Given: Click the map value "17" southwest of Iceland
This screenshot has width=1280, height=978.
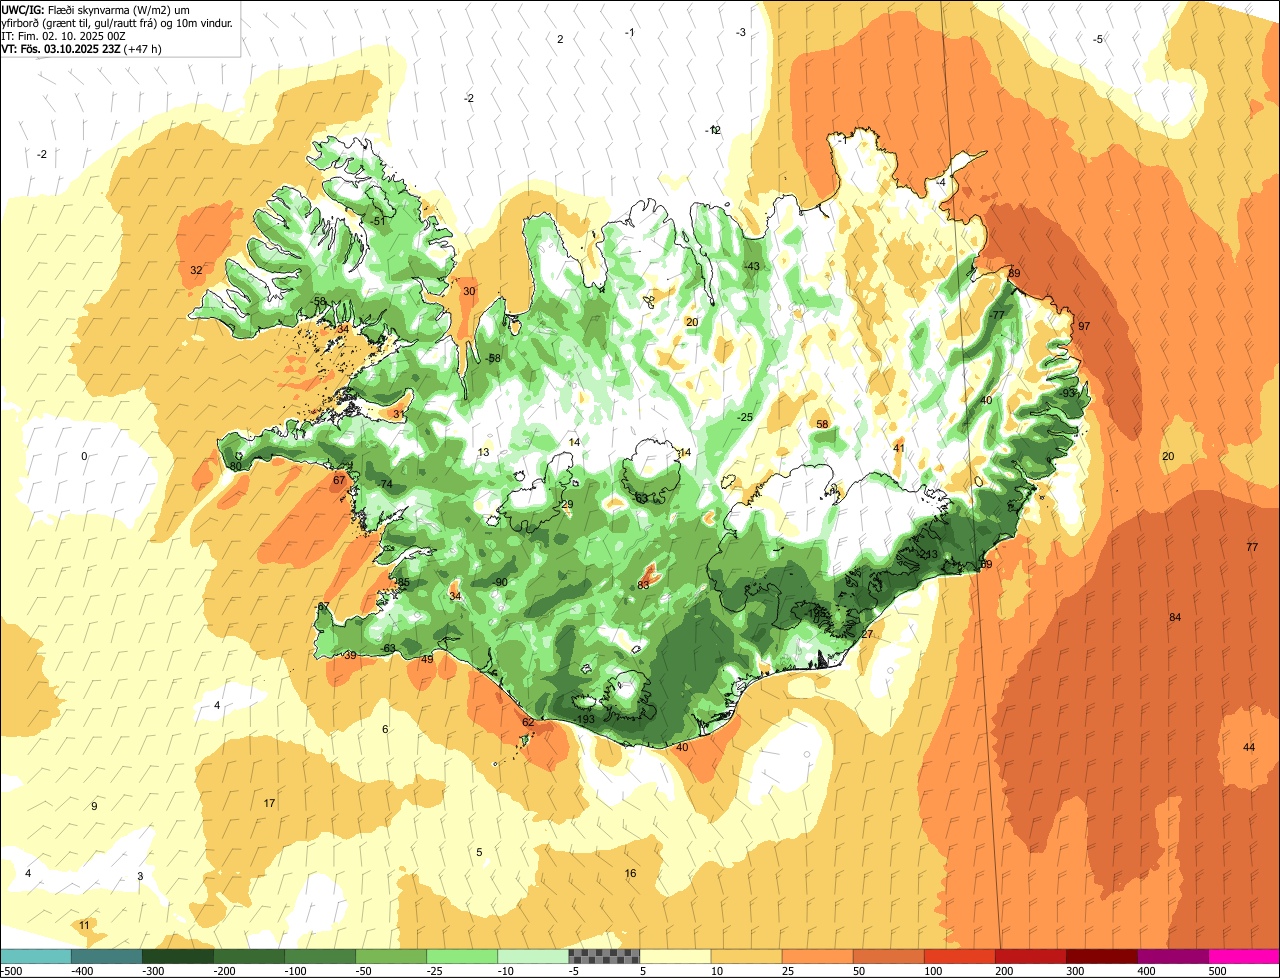Looking at the screenshot, I should coord(269,803).
